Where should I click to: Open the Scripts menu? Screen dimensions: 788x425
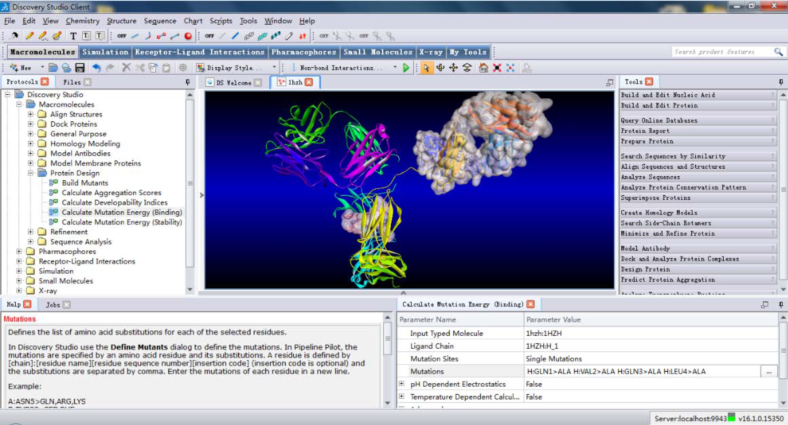pos(221,21)
